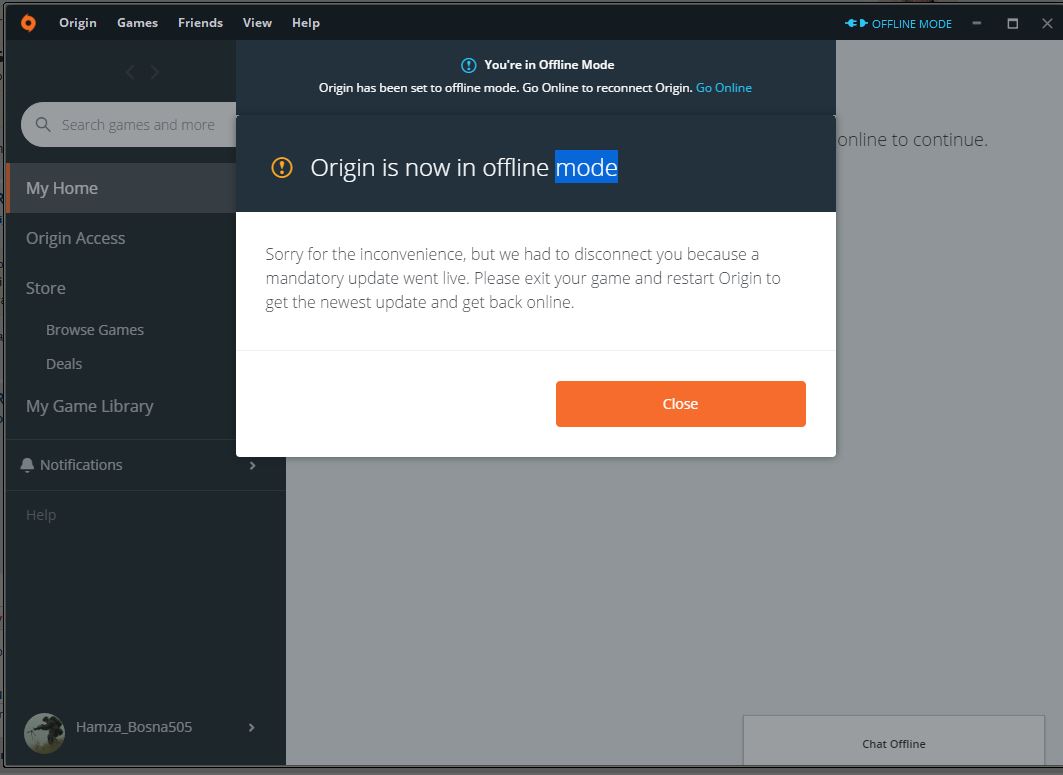Minimize the Origin window
Screen dimensions: 1063x775
tap(977, 23)
